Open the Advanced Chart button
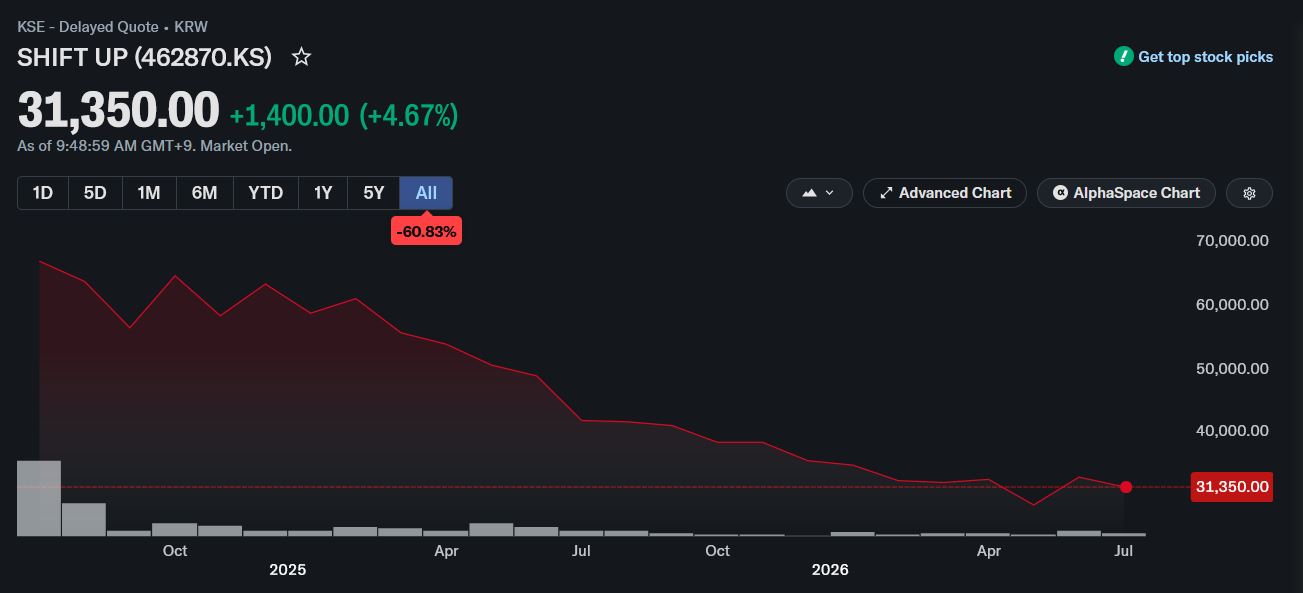The height and width of the screenshot is (593, 1303). 945,193
